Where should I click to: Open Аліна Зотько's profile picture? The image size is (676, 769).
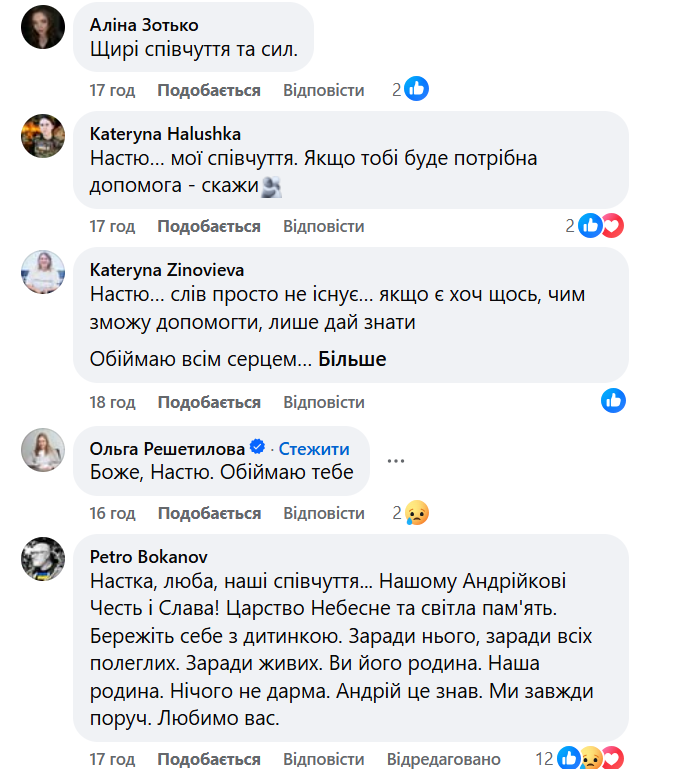pyautogui.click(x=43, y=28)
